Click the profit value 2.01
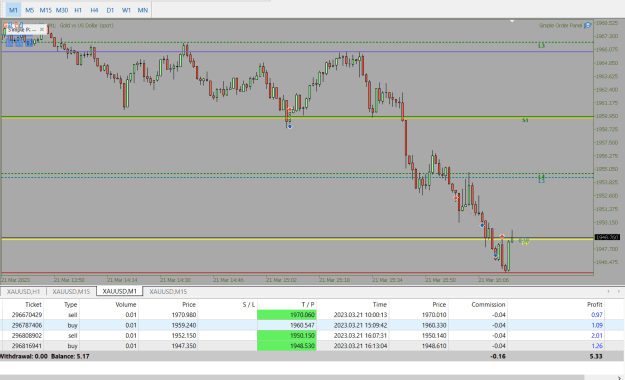The image size is (625, 380). coord(597,335)
